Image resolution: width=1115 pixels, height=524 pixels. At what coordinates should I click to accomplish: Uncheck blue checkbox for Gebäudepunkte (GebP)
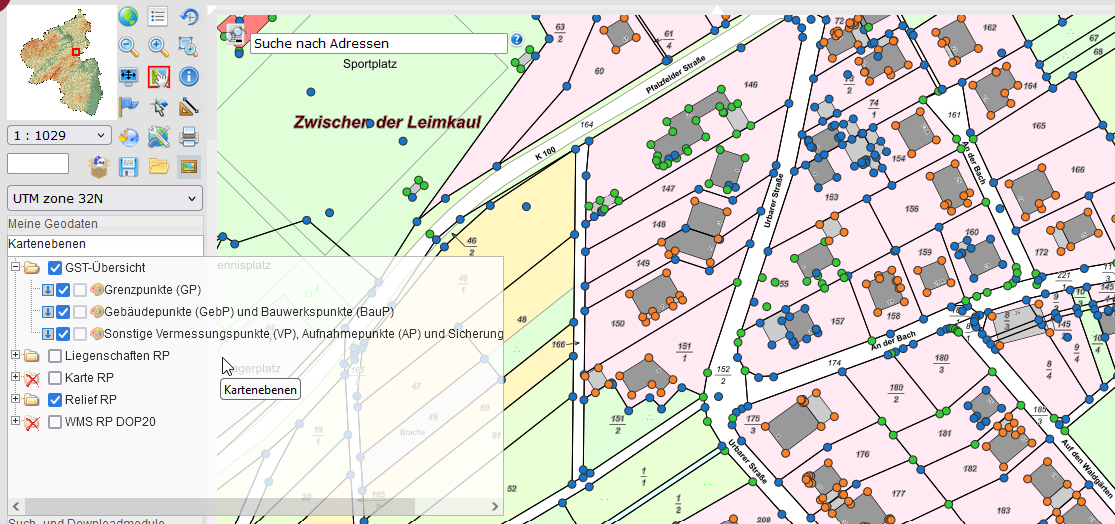pos(63,312)
